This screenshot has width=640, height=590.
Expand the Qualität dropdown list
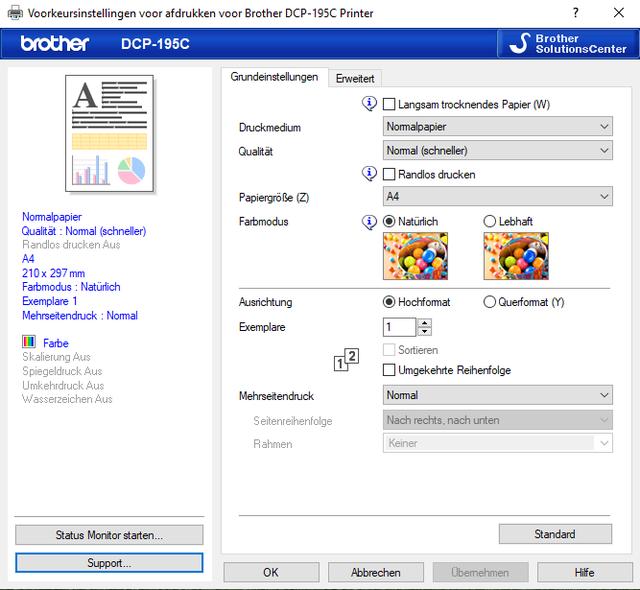coord(498,151)
